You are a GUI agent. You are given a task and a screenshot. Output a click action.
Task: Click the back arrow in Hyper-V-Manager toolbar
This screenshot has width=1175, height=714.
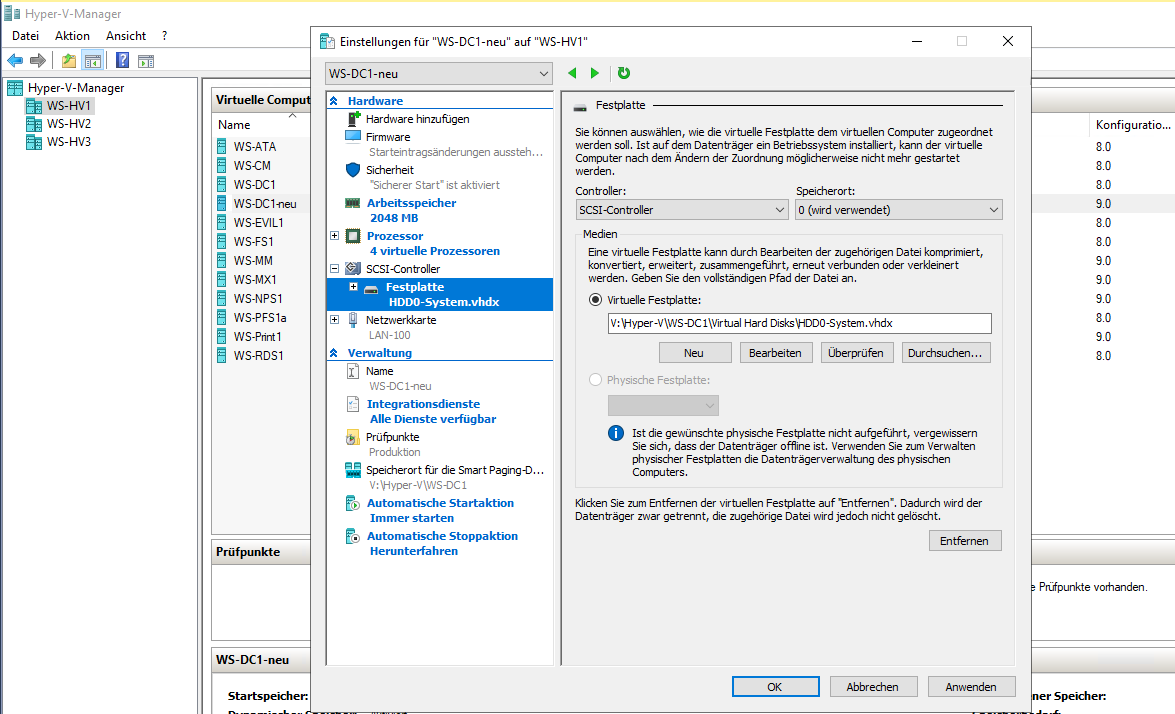(x=15, y=61)
